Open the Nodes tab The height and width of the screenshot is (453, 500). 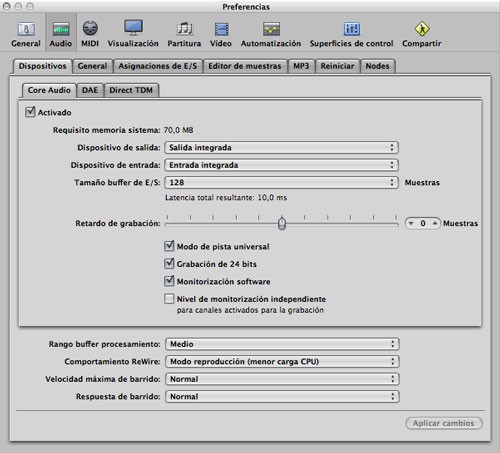pos(377,66)
